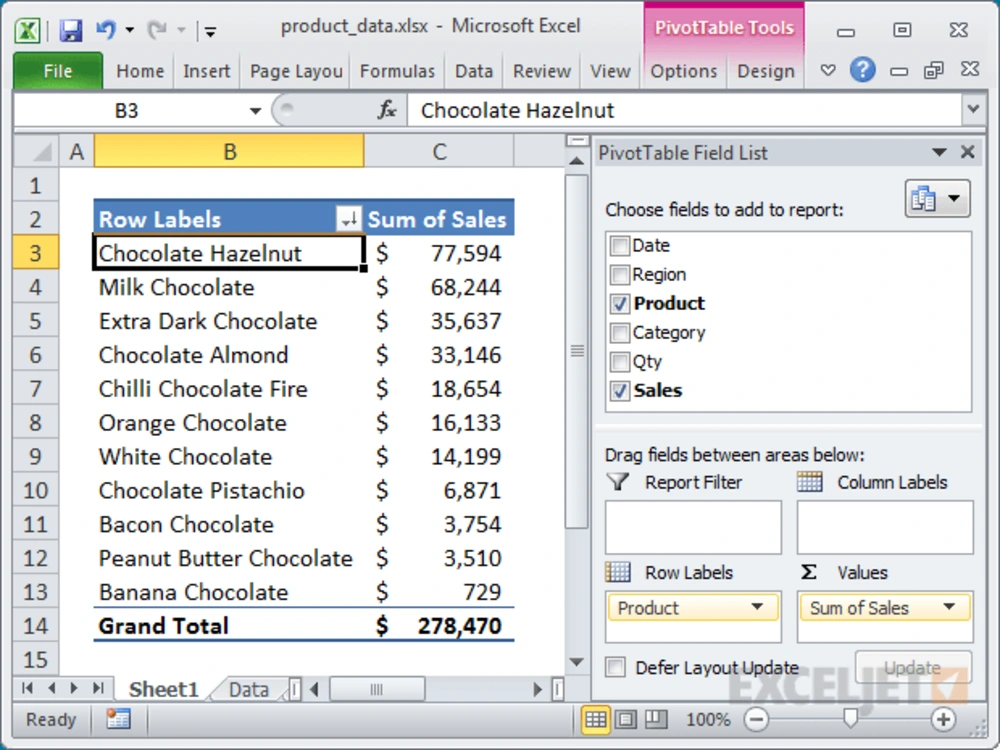Click the Save icon

tap(70, 30)
